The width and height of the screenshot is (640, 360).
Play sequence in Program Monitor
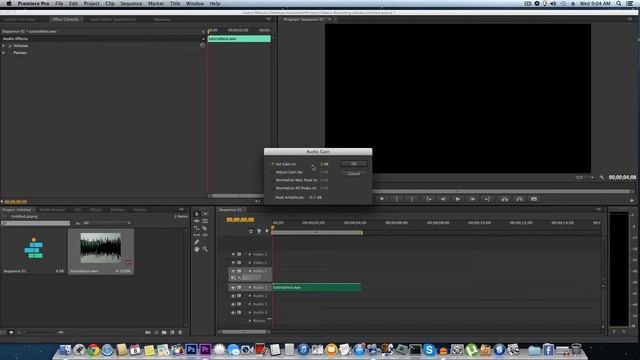pos(458,199)
